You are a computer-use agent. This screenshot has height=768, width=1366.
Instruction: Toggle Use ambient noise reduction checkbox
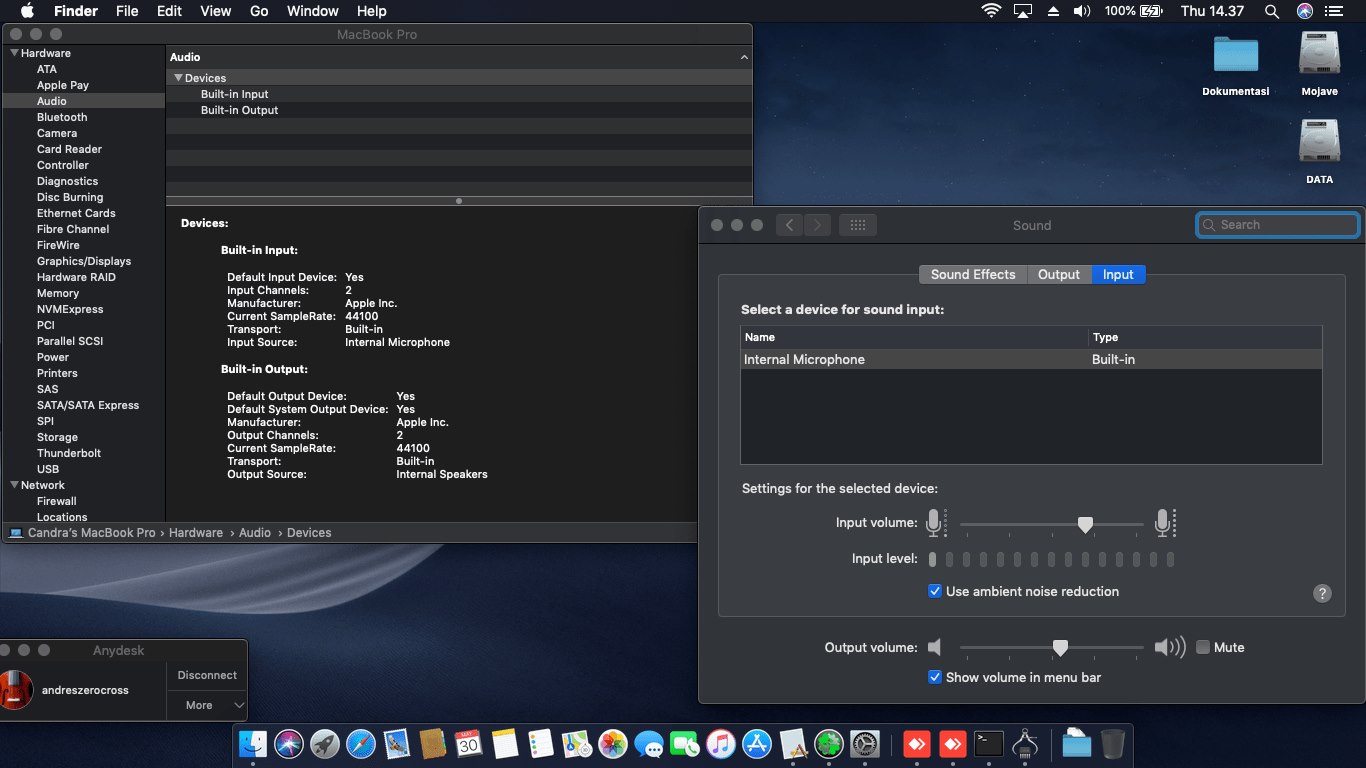point(935,591)
